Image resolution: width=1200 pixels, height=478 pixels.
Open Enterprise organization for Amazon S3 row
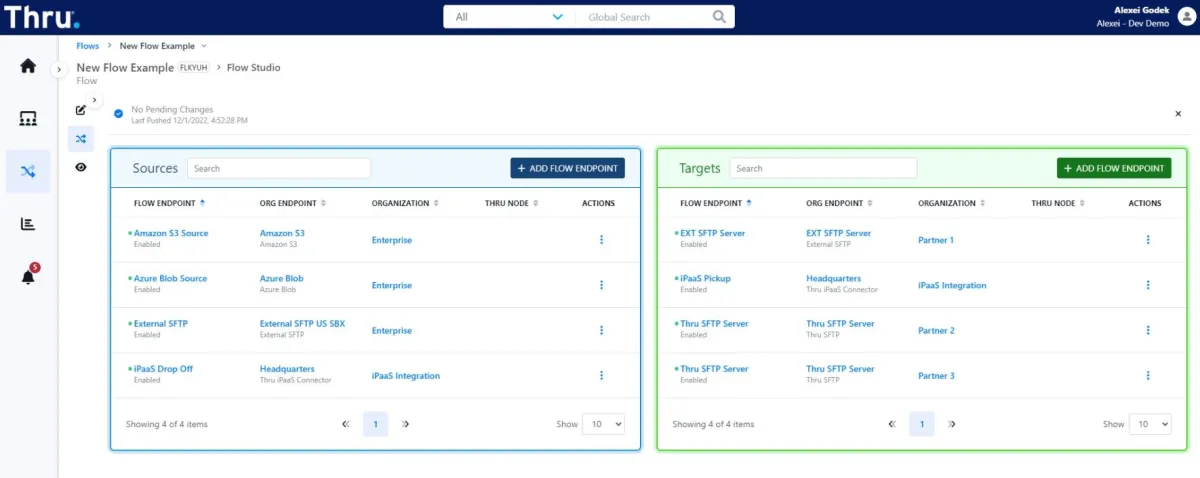tap(392, 240)
